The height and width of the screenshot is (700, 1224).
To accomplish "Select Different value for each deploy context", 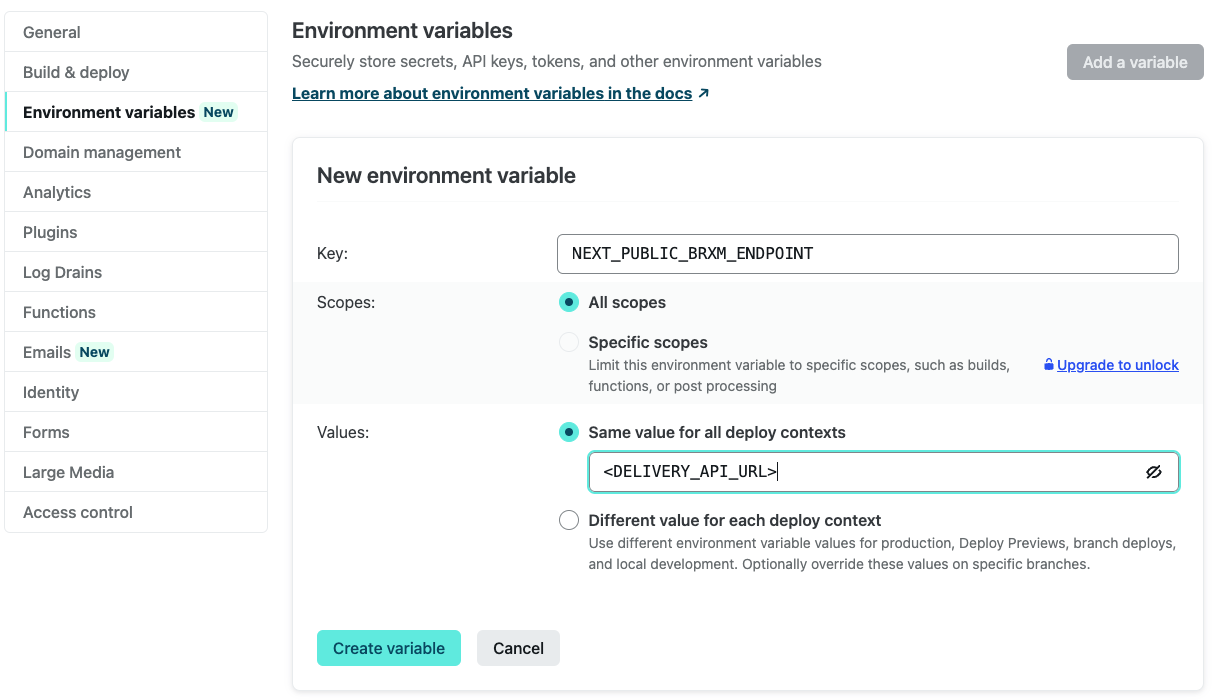I will coord(569,520).
